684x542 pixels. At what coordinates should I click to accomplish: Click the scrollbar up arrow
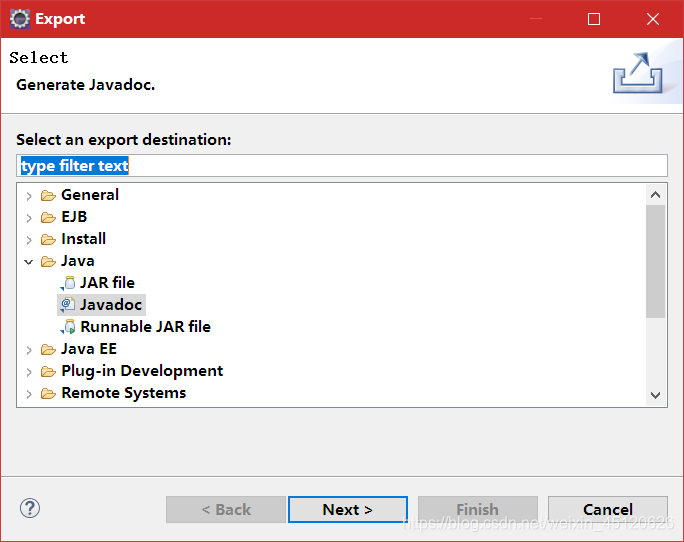(655, 195)
